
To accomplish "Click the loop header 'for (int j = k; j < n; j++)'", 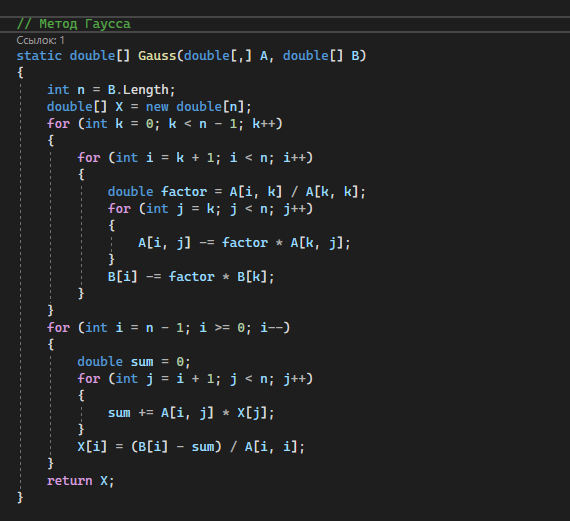I will point(210,209).
